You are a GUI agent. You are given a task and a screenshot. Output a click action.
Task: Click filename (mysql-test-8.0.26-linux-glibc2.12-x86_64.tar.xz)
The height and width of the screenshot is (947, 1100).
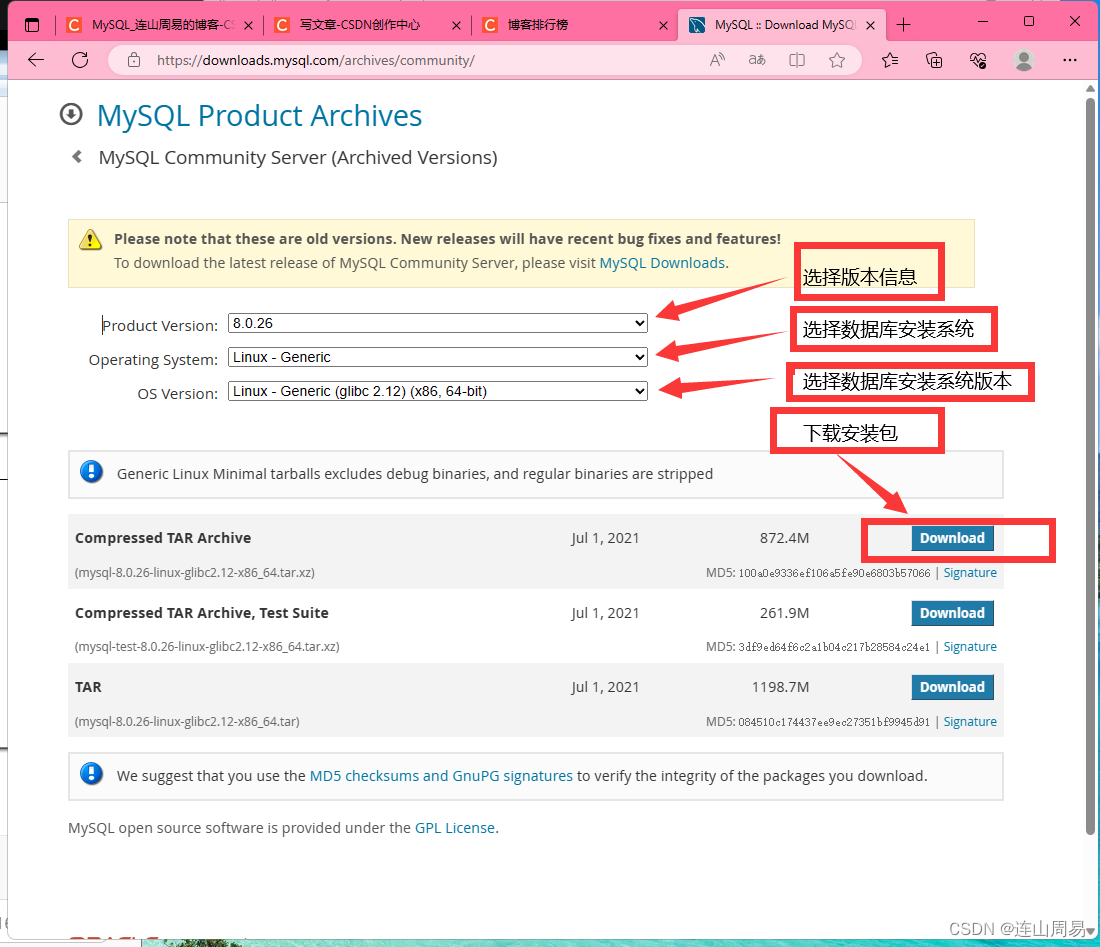207,647
